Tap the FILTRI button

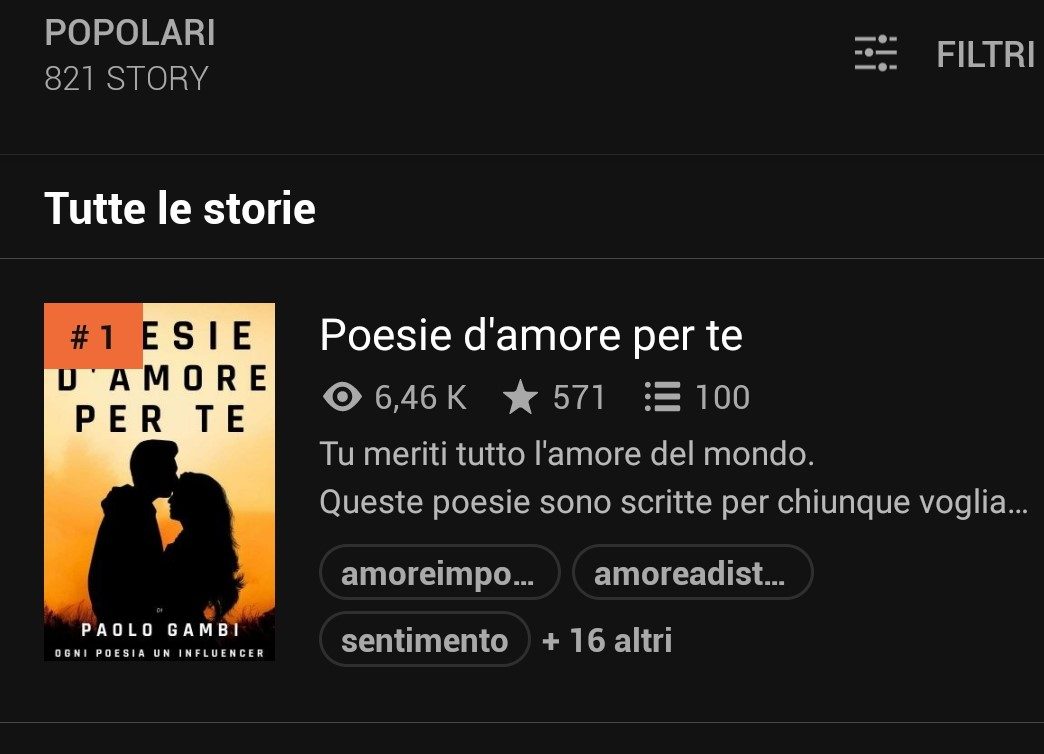tap(985, 55)
